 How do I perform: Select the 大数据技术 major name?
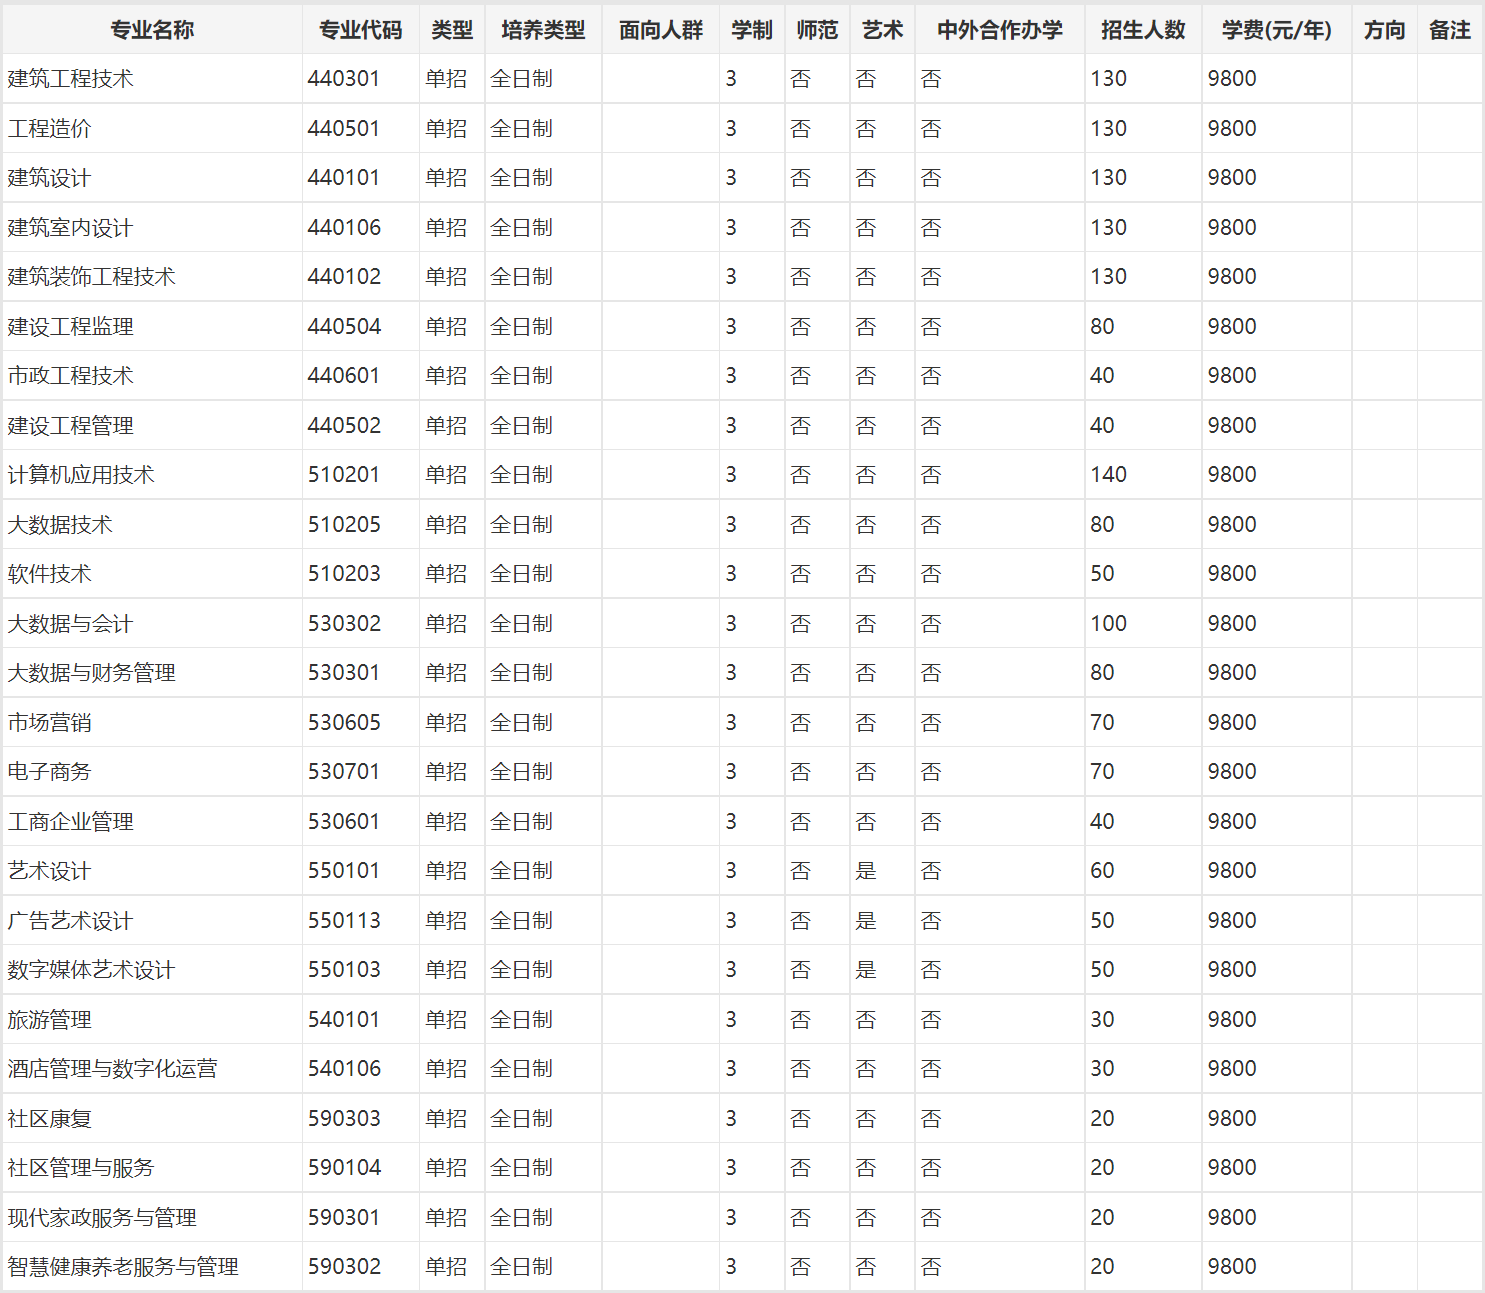(60, 524)
